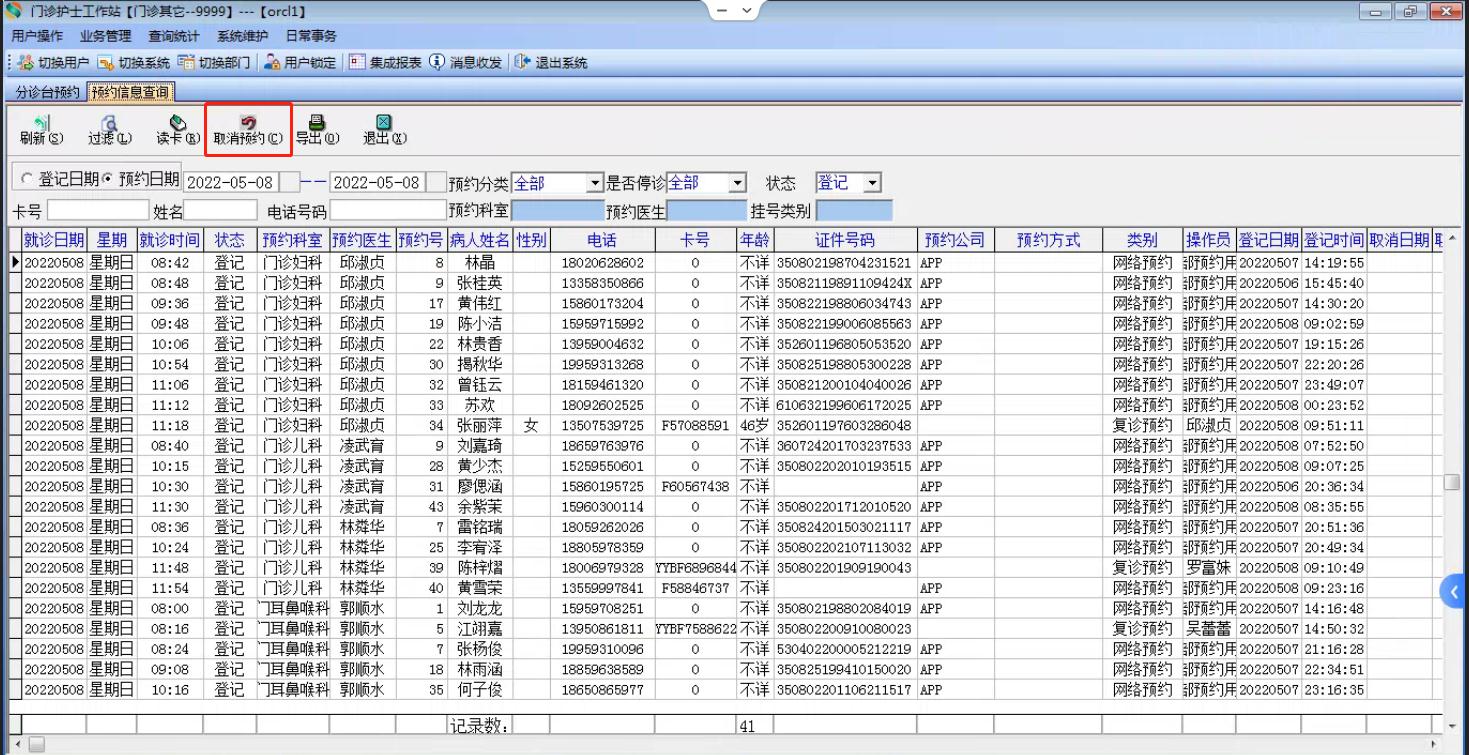Refresh the list with 刷新(S)
The image size is (1469, 755).
41,130
